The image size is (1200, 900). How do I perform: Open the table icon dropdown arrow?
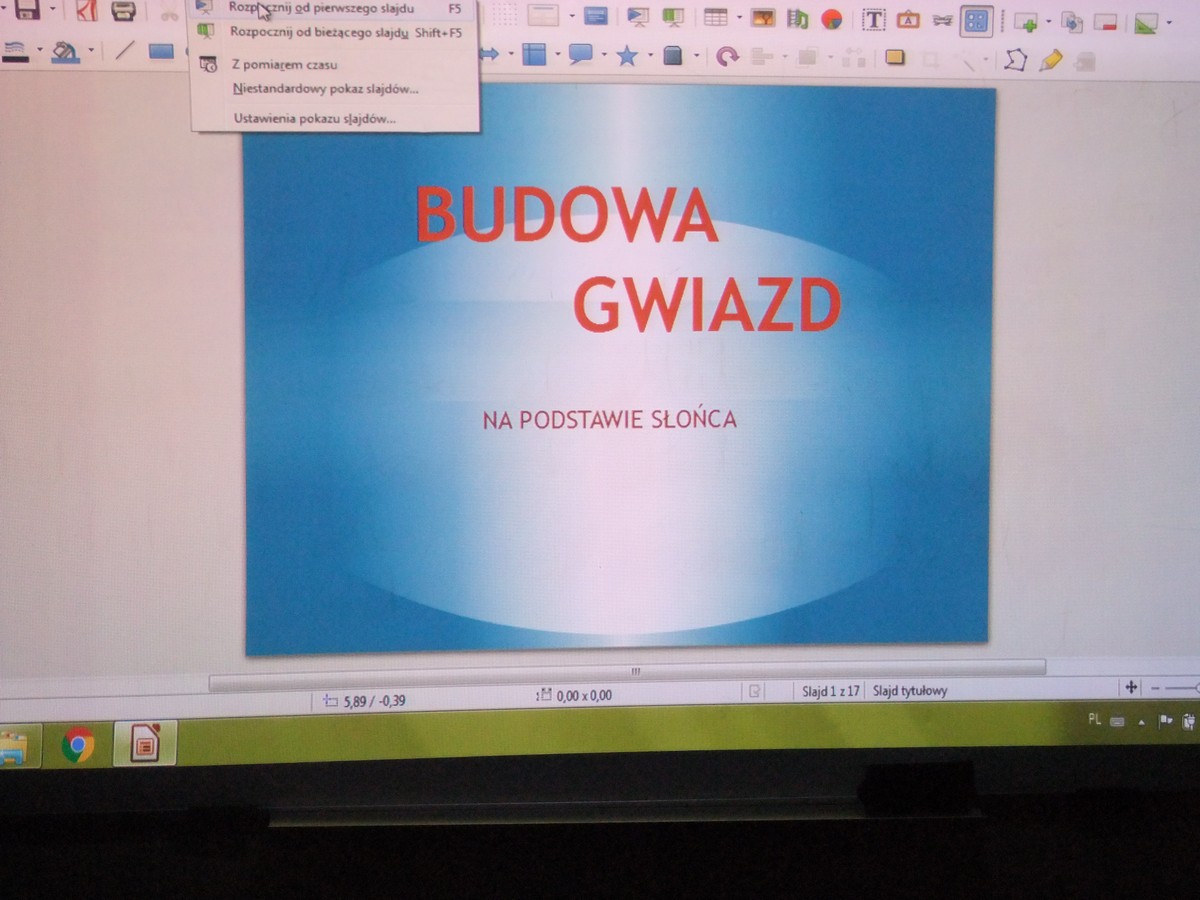[740, 18]
